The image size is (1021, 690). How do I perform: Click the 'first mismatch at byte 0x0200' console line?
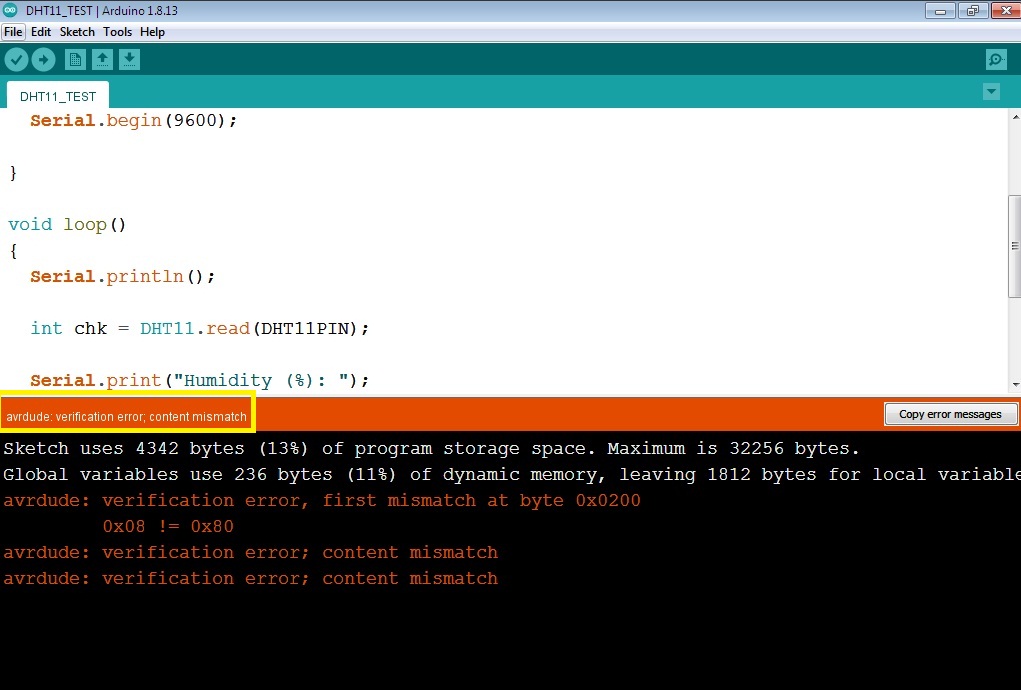(x=322, y=501)
